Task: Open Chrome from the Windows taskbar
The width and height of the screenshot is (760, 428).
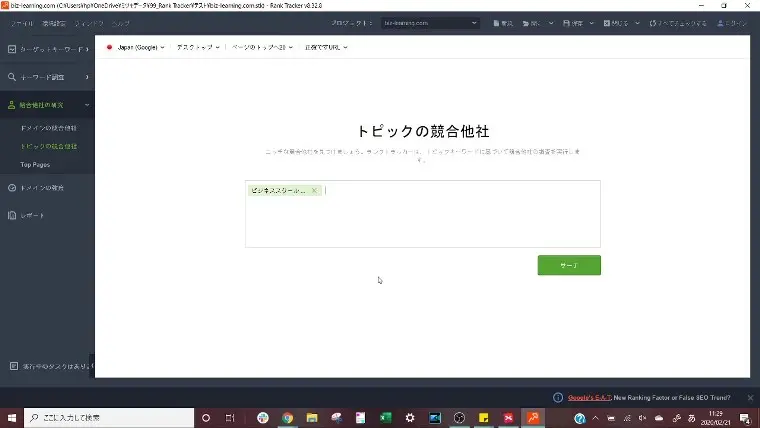Action: tap(287, 418)
